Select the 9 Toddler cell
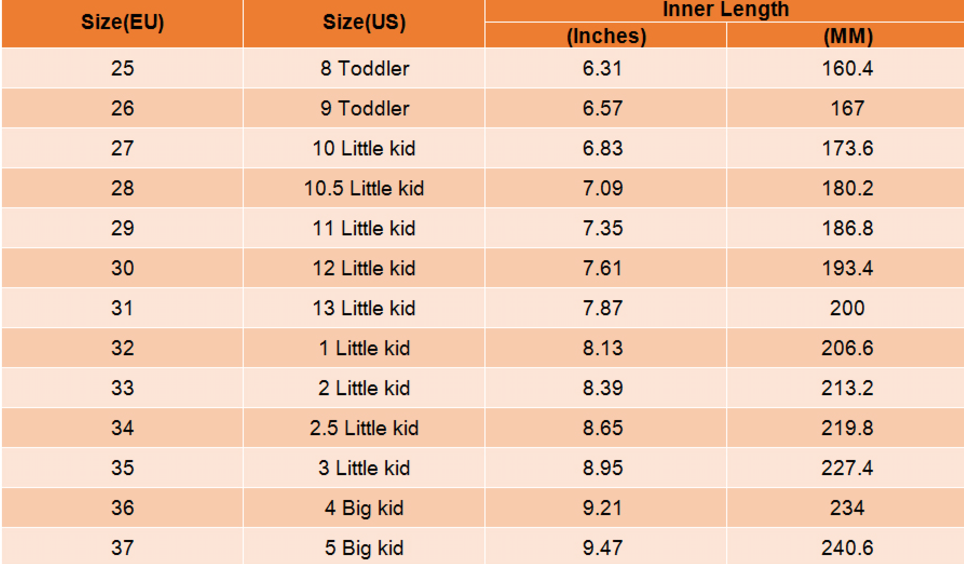The height and width of the screenshot is (564, 964). [x=364, y=108]
